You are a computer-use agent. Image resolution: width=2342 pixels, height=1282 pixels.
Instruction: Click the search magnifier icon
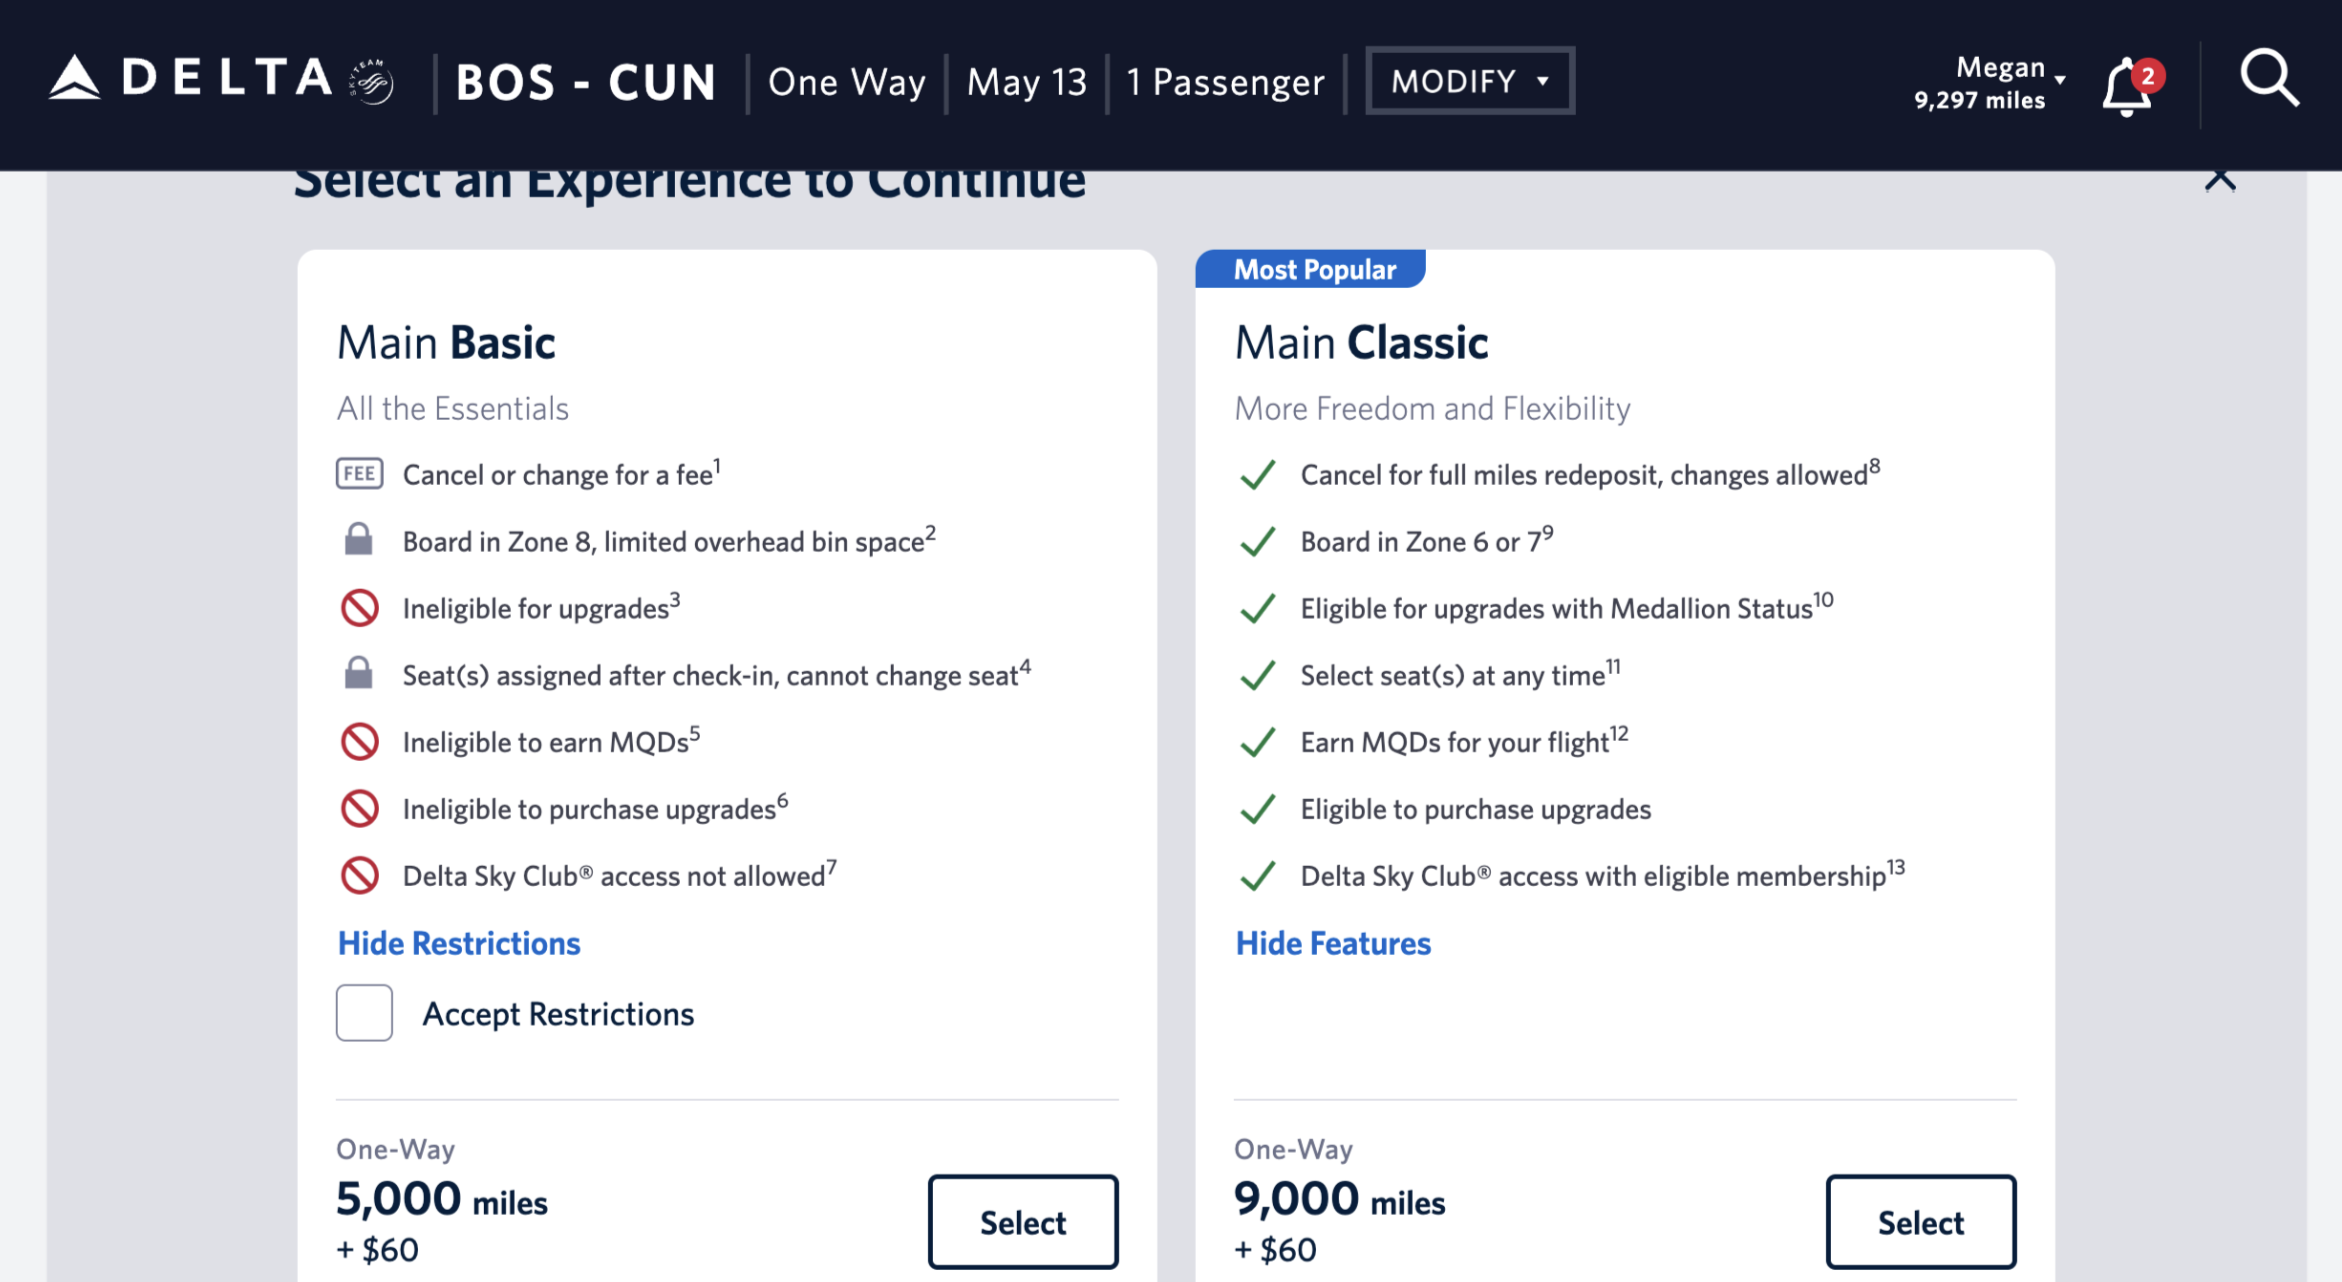tap(2268, 78)
